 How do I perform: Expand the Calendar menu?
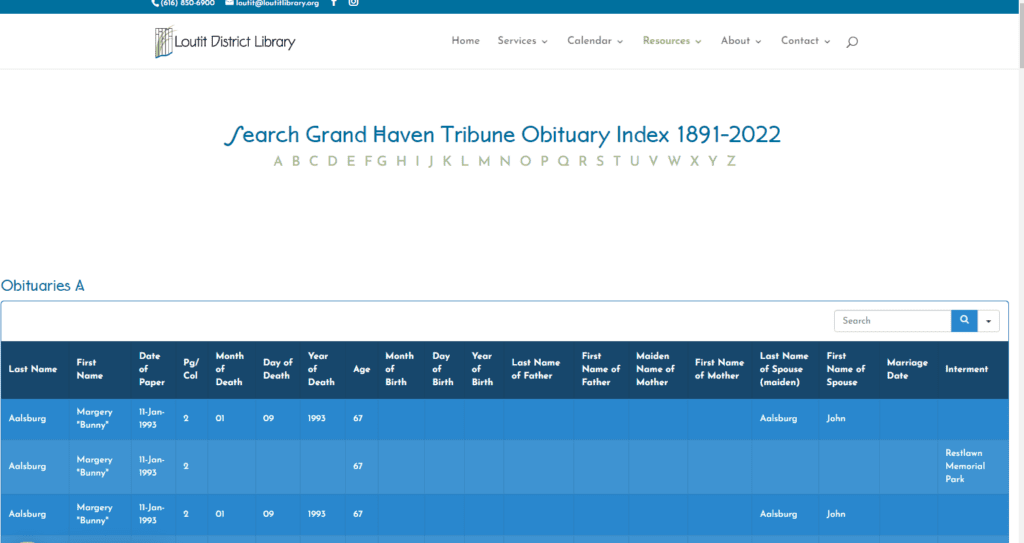point(595,41)
